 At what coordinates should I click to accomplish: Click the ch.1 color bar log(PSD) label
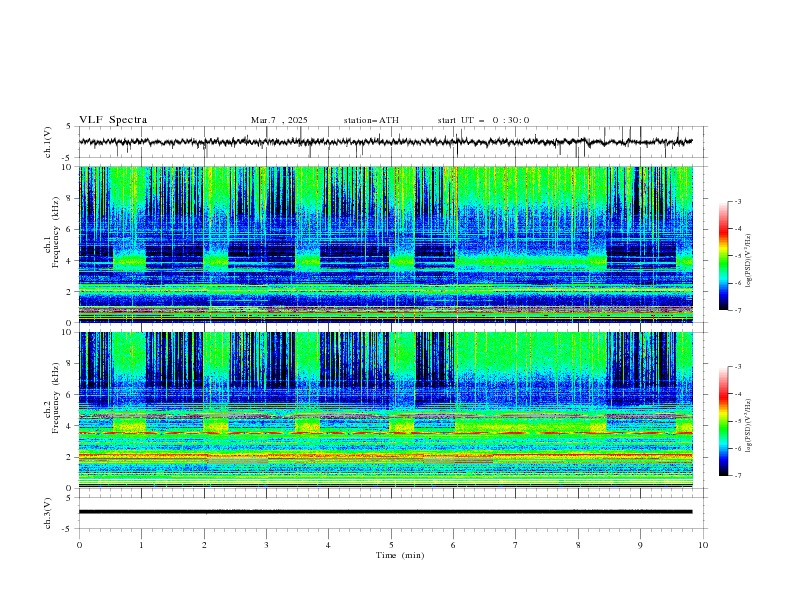pos(748,261)
